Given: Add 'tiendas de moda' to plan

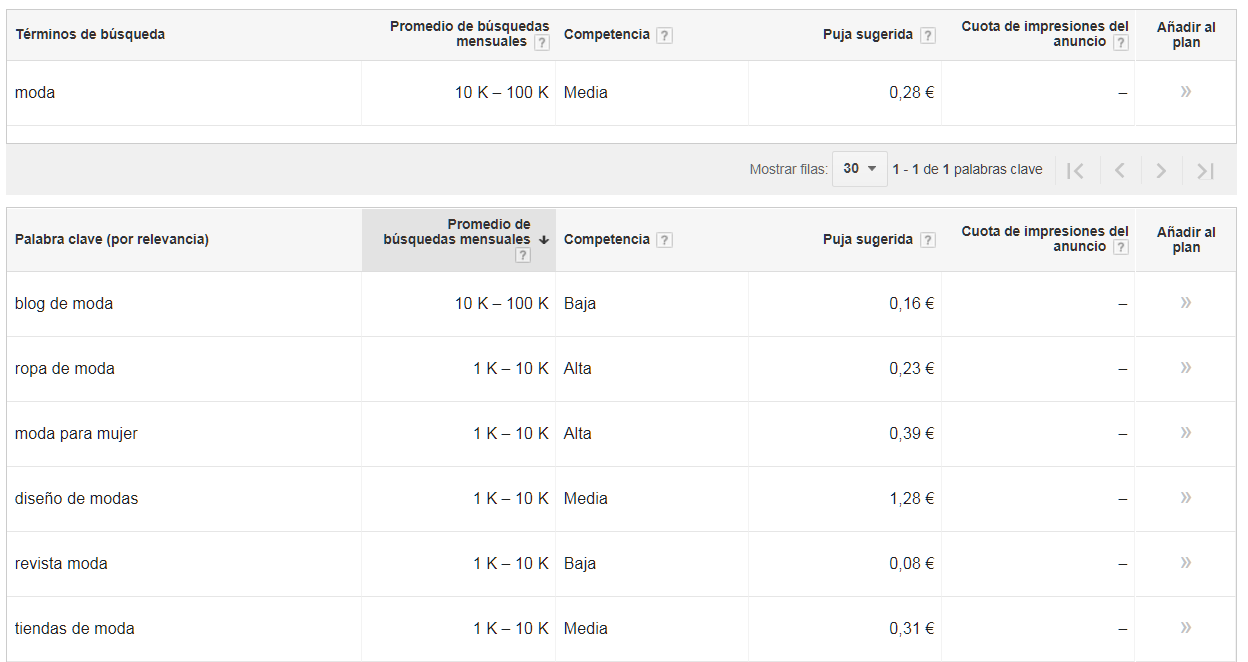Looking at the screenshot, I should (1185, 628).
